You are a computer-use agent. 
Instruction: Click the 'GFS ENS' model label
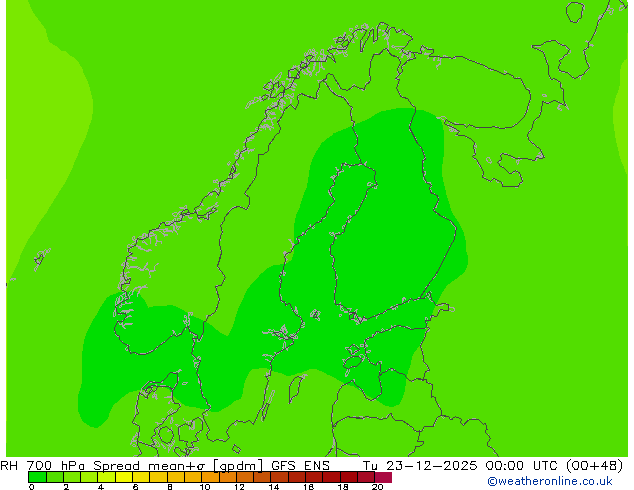pyautogui.click(x=300, y=466)
